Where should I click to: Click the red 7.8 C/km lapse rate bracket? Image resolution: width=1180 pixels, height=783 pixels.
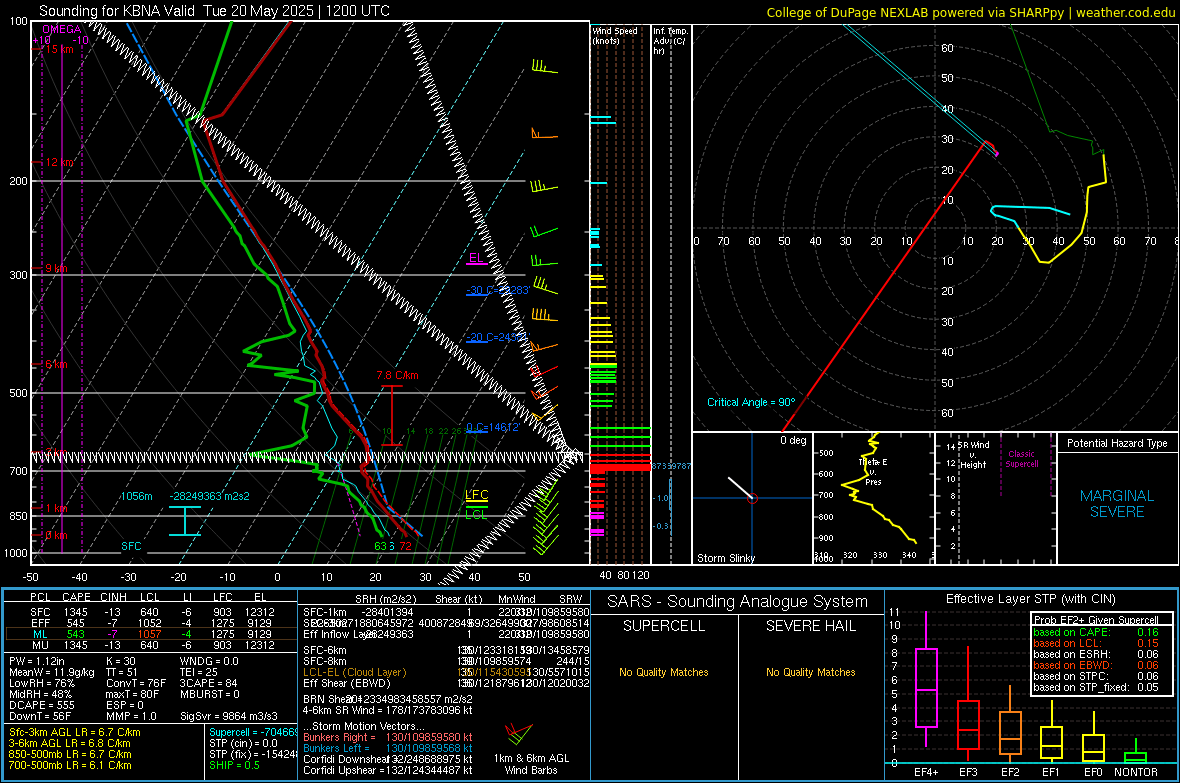[392, 416]
